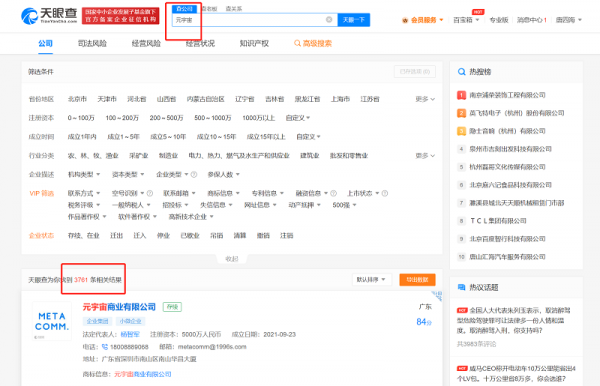Select the 查关系 search tab
Viewport: 600px width, 386px height.
point(234,9)
